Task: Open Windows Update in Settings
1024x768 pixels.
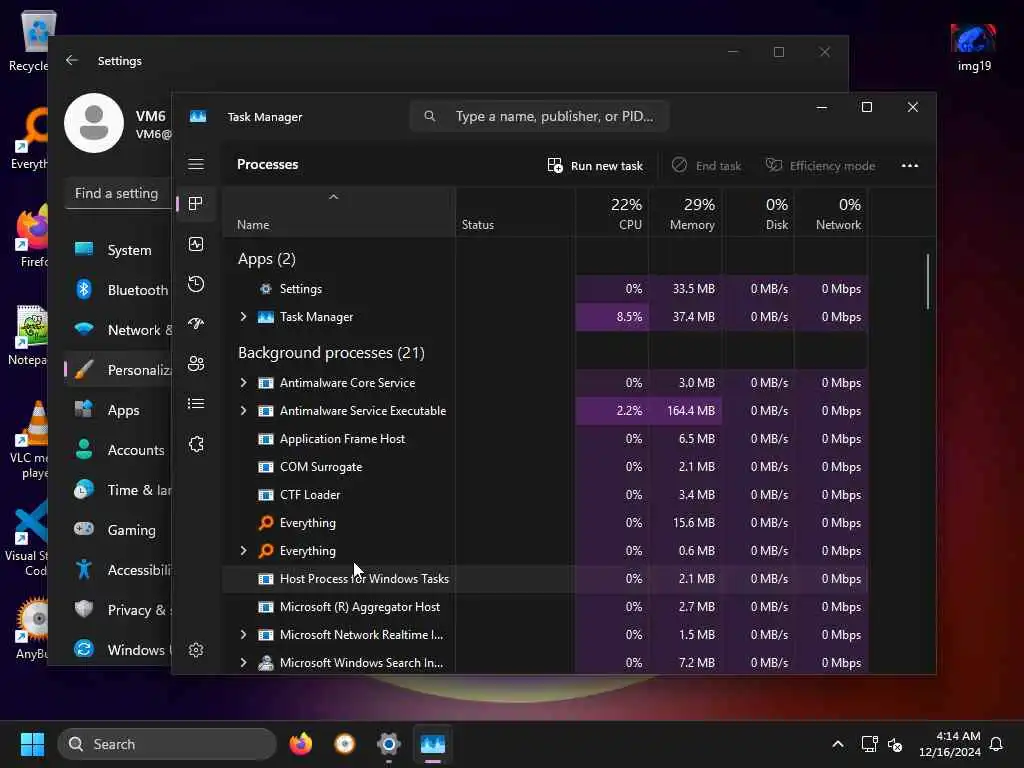Action: [118, 650]
